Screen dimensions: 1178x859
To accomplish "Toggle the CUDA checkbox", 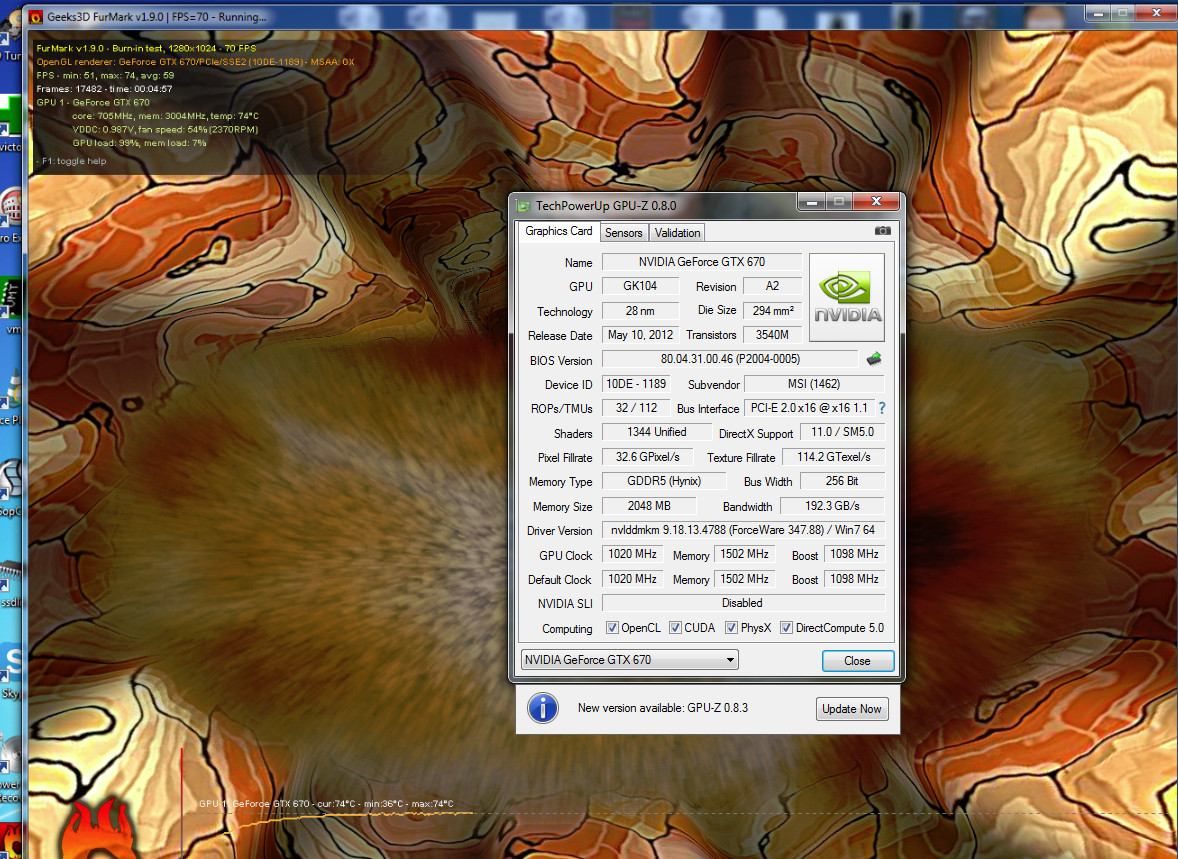I will coord(675,628).
